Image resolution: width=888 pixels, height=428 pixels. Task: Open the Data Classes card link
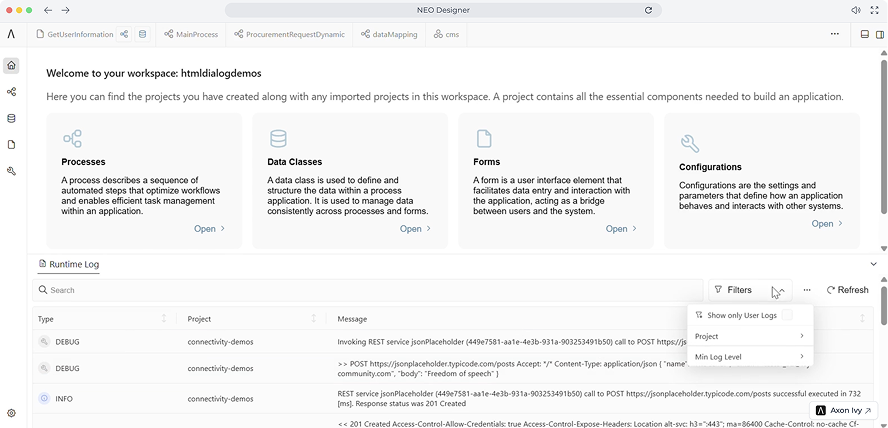pyautogui.click(x=416, y=229)
